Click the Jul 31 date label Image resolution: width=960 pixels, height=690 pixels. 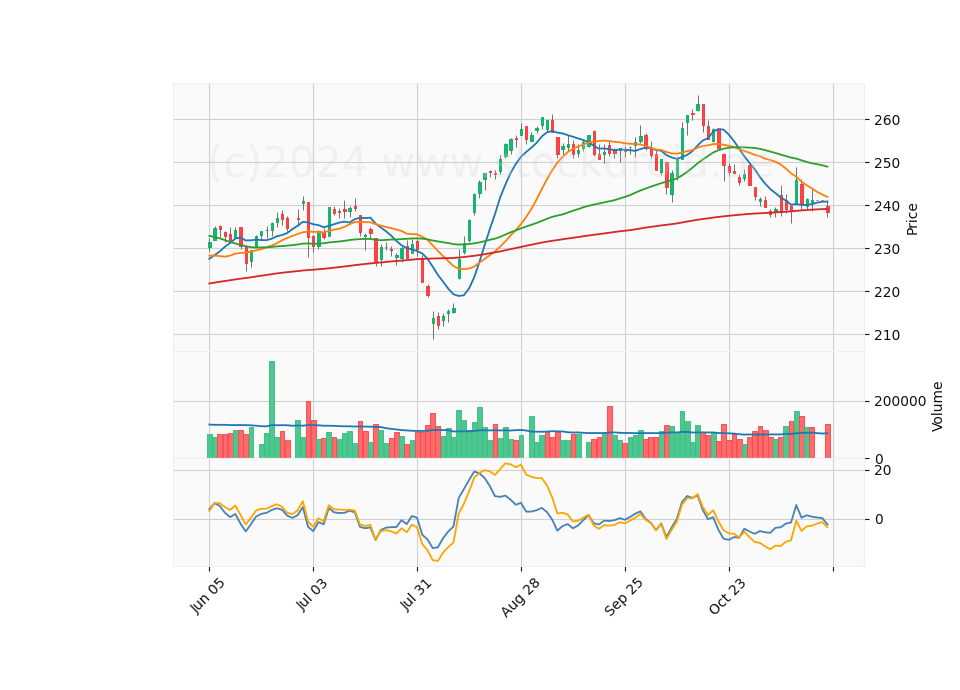416,595
